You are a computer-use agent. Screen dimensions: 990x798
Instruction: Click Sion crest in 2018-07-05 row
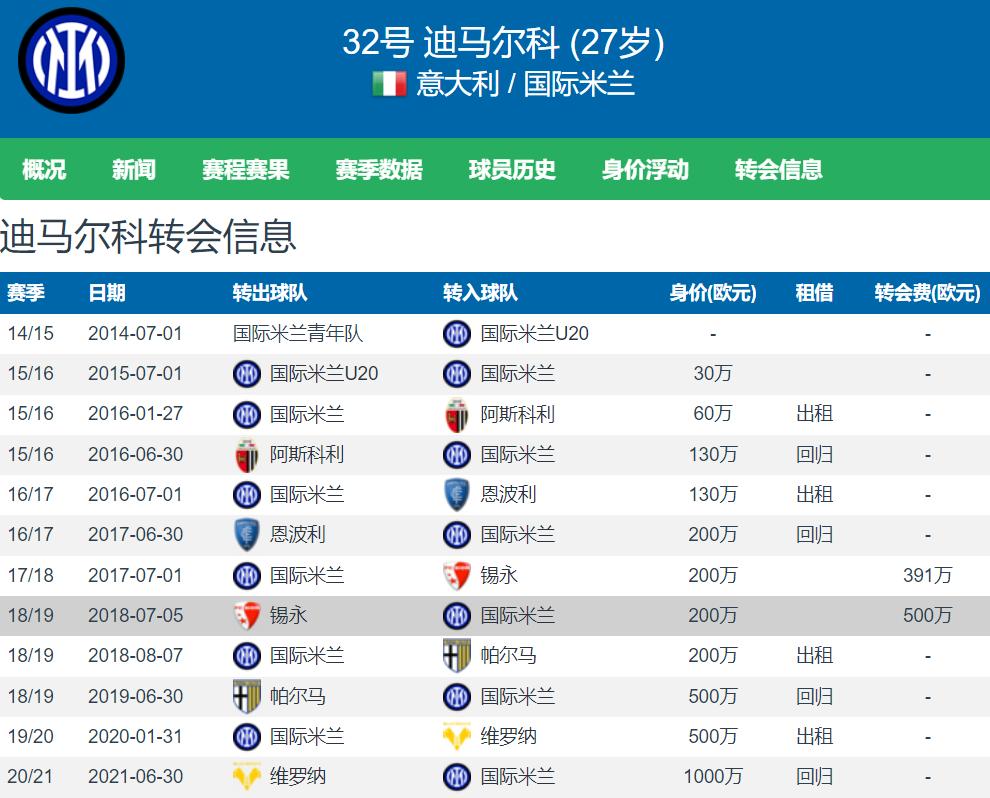(246, 616)
